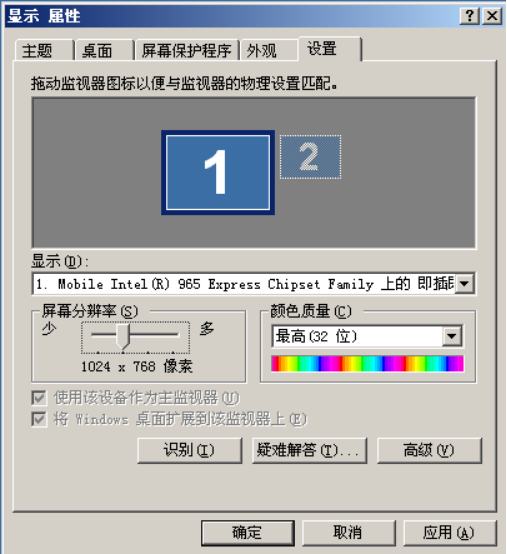Close the 显示 属性 dialog

[x=492, y=16]
